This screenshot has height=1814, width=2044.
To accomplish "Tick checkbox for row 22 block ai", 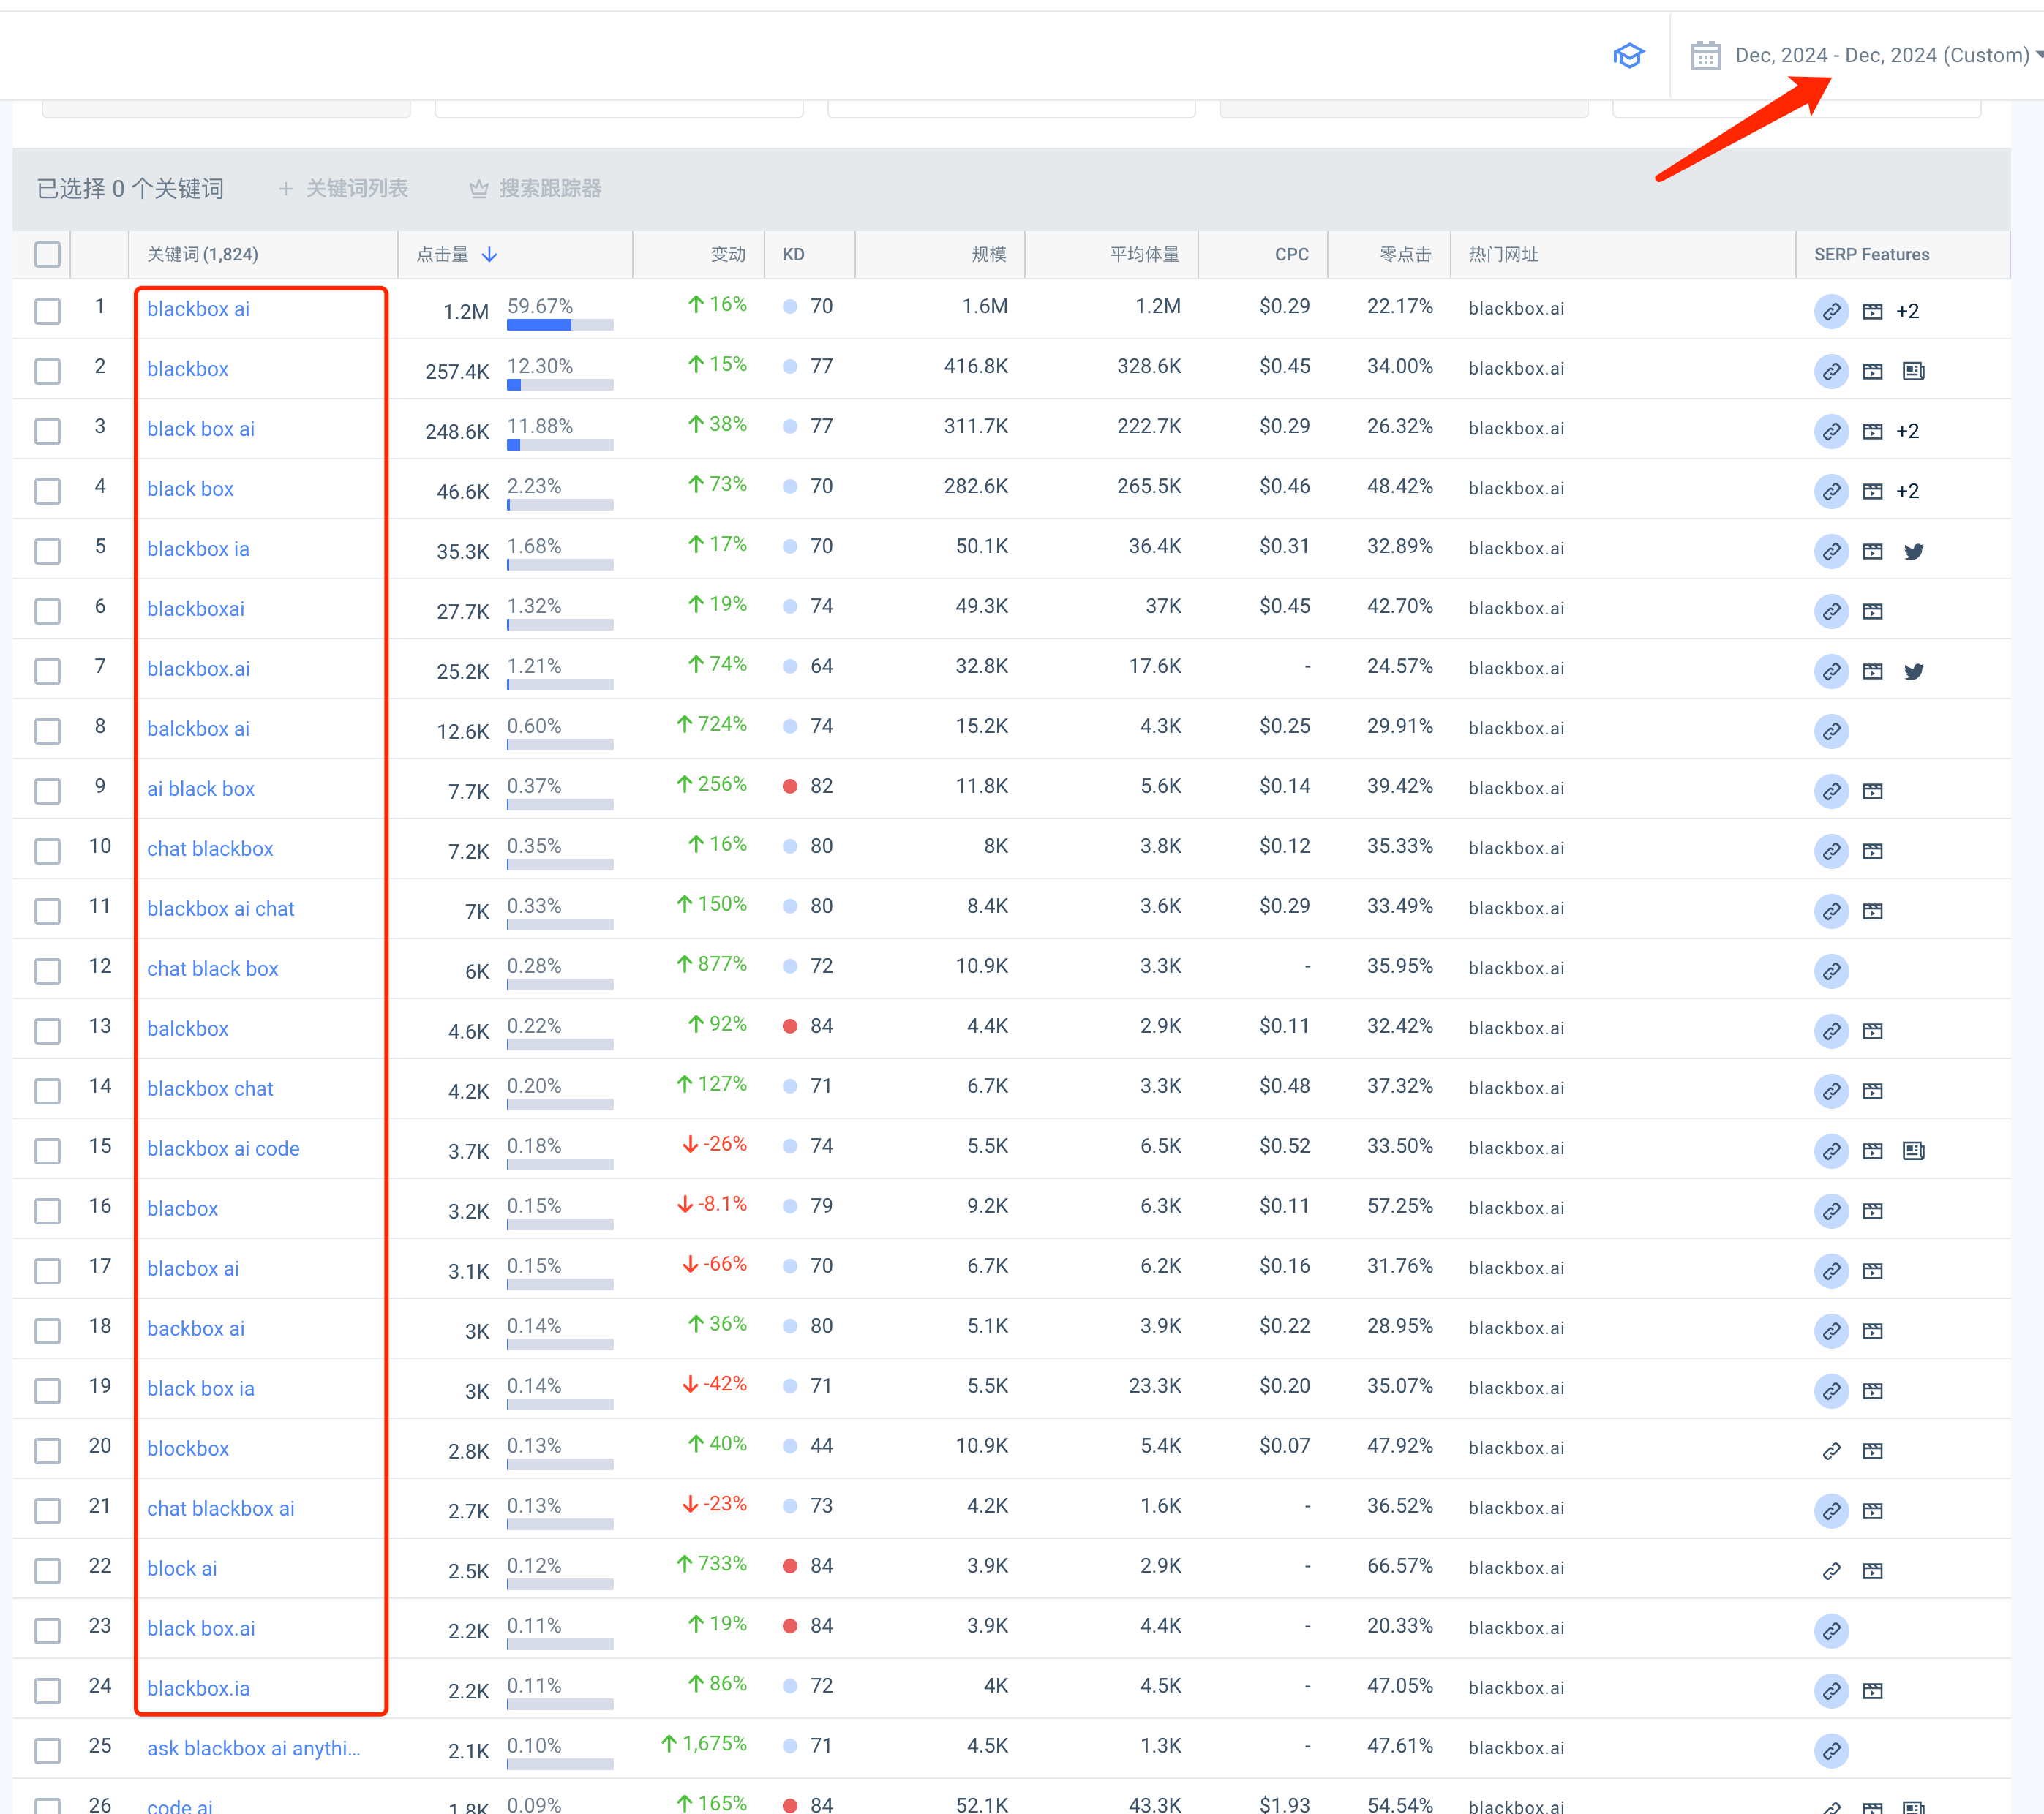I will 47,1571.
